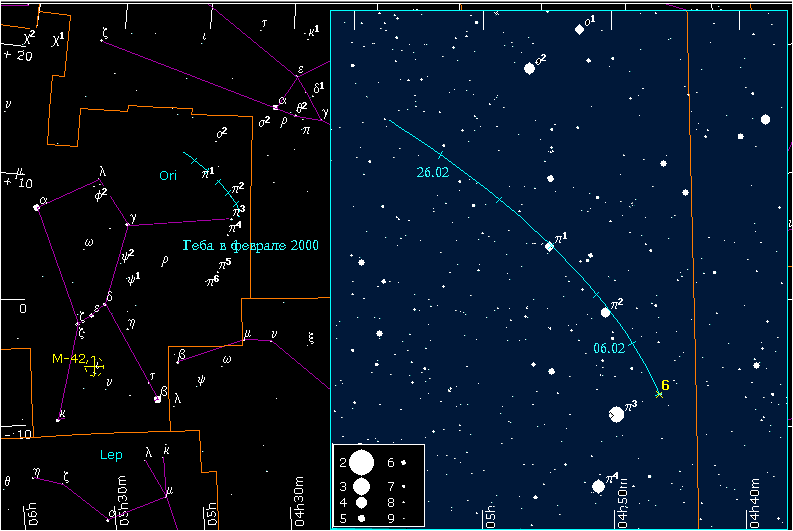Click the π4 star in the right panel
This screenshot has height=531, width=793.
[598, 486]
